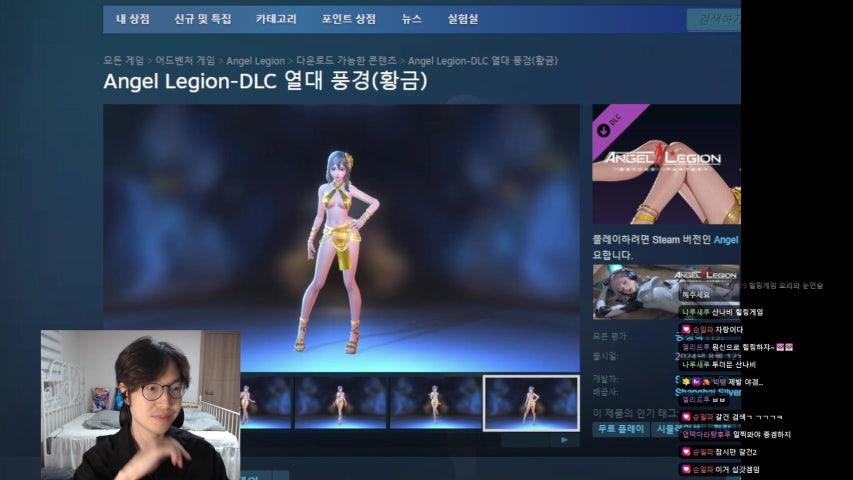Click the purple DLC download badge icon

tap(603, 130)
